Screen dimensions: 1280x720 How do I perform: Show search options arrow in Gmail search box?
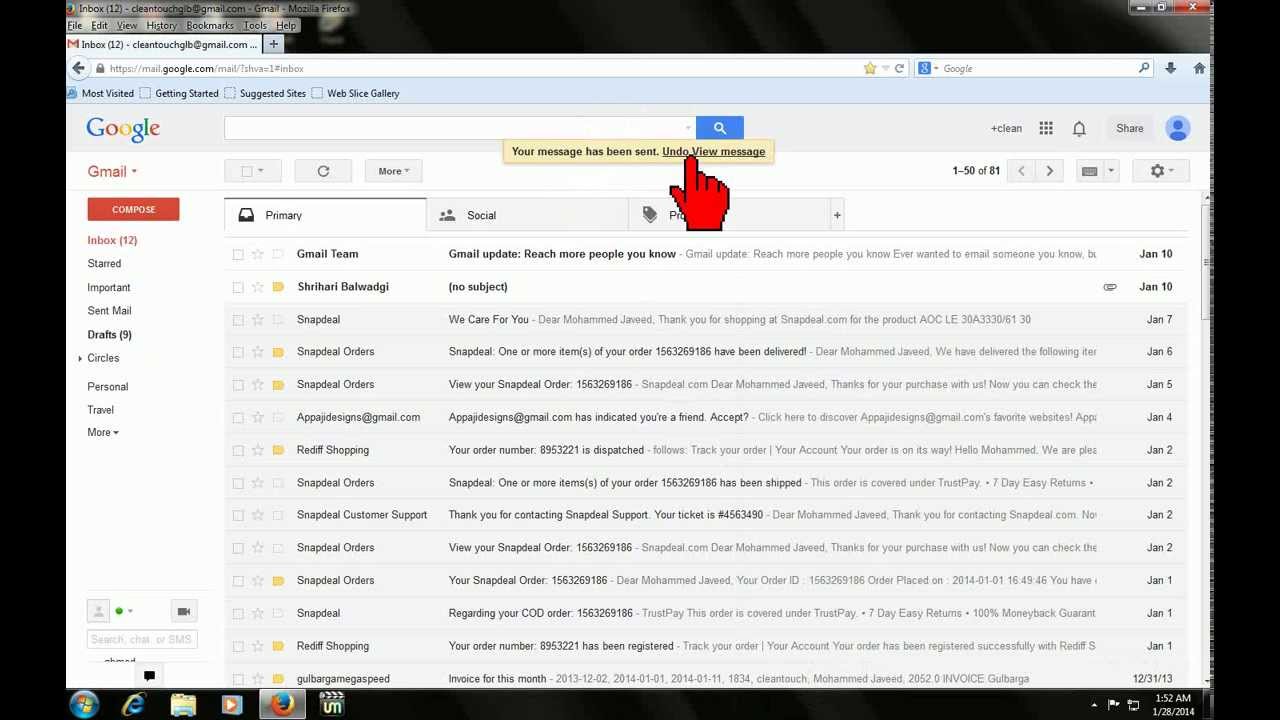[688, 128]
